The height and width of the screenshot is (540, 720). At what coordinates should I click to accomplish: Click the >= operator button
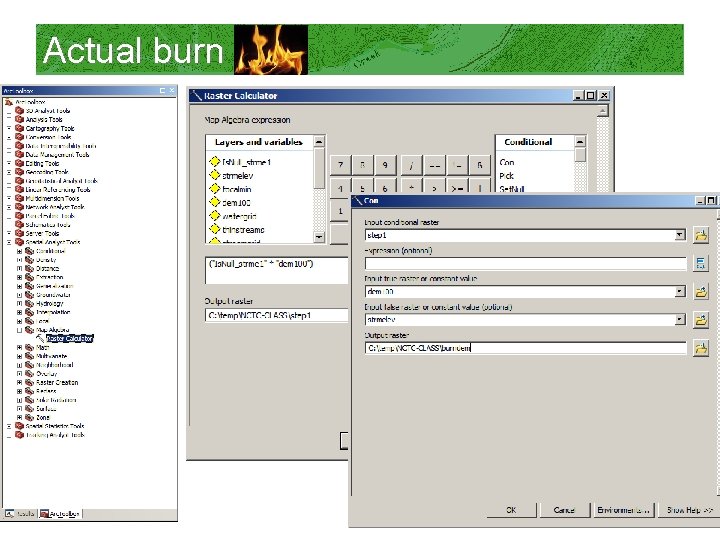tap(457, 188)
